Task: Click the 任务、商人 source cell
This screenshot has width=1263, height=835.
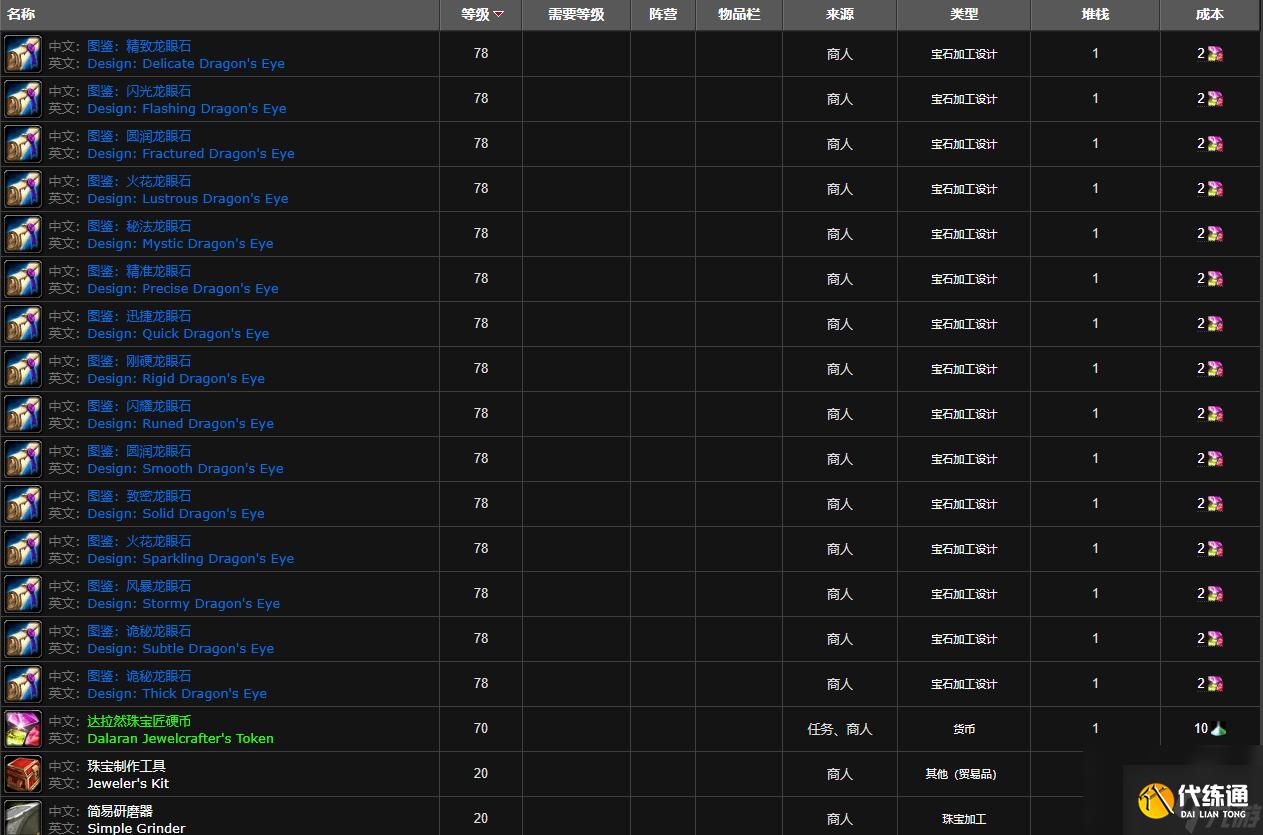Action: 840,729
